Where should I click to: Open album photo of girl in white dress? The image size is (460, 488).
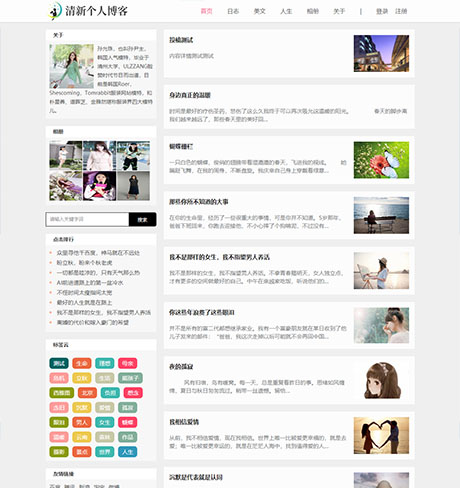tap(66, 155)
